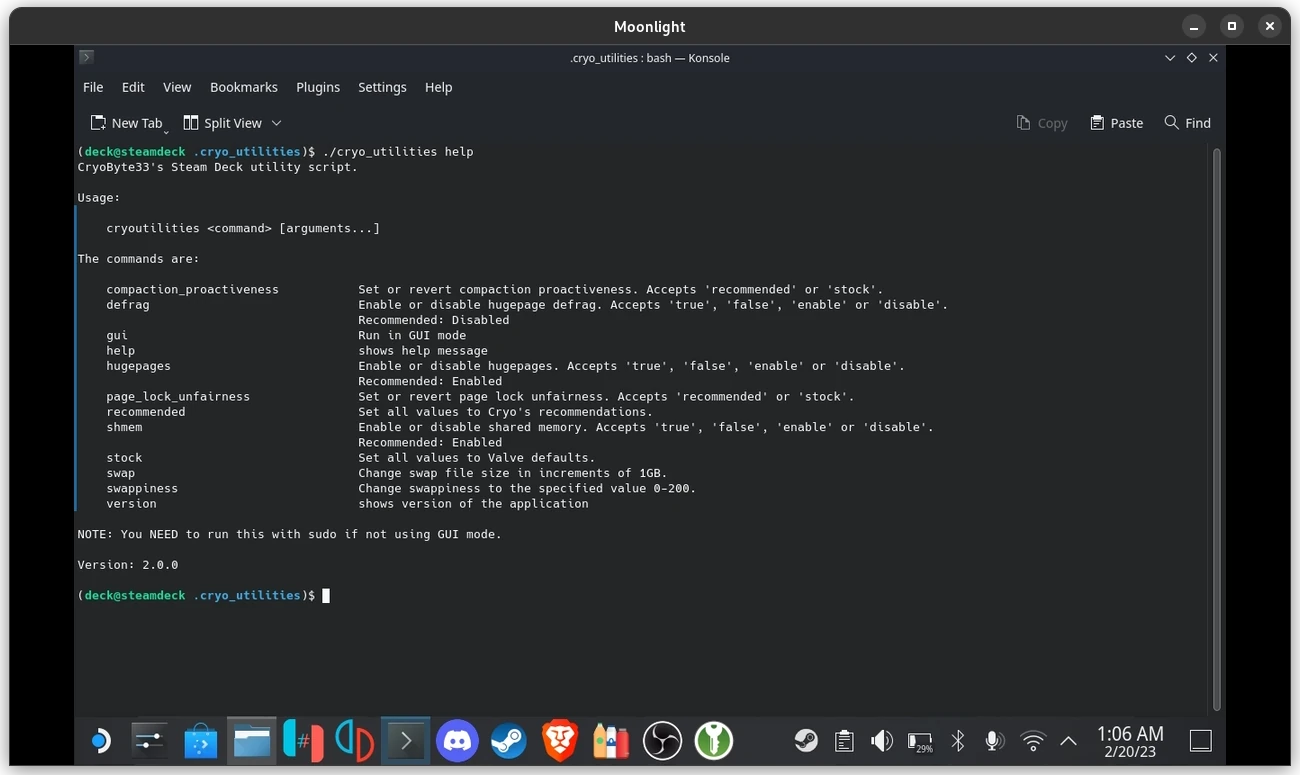This screenshot has height=775, width=1300.
Task: Click the 'Run in GUI mode' description
Action: [412, 336]
